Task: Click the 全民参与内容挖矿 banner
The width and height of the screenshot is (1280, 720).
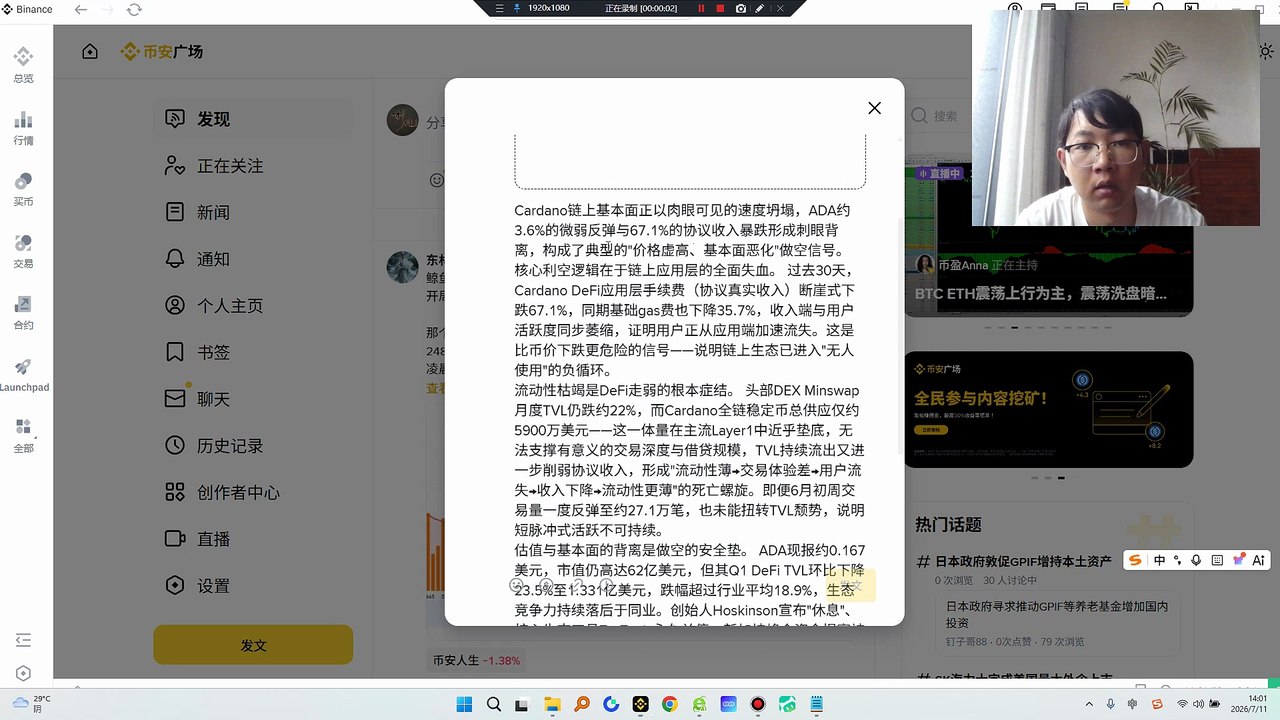Action: [x=1048, y=409]
